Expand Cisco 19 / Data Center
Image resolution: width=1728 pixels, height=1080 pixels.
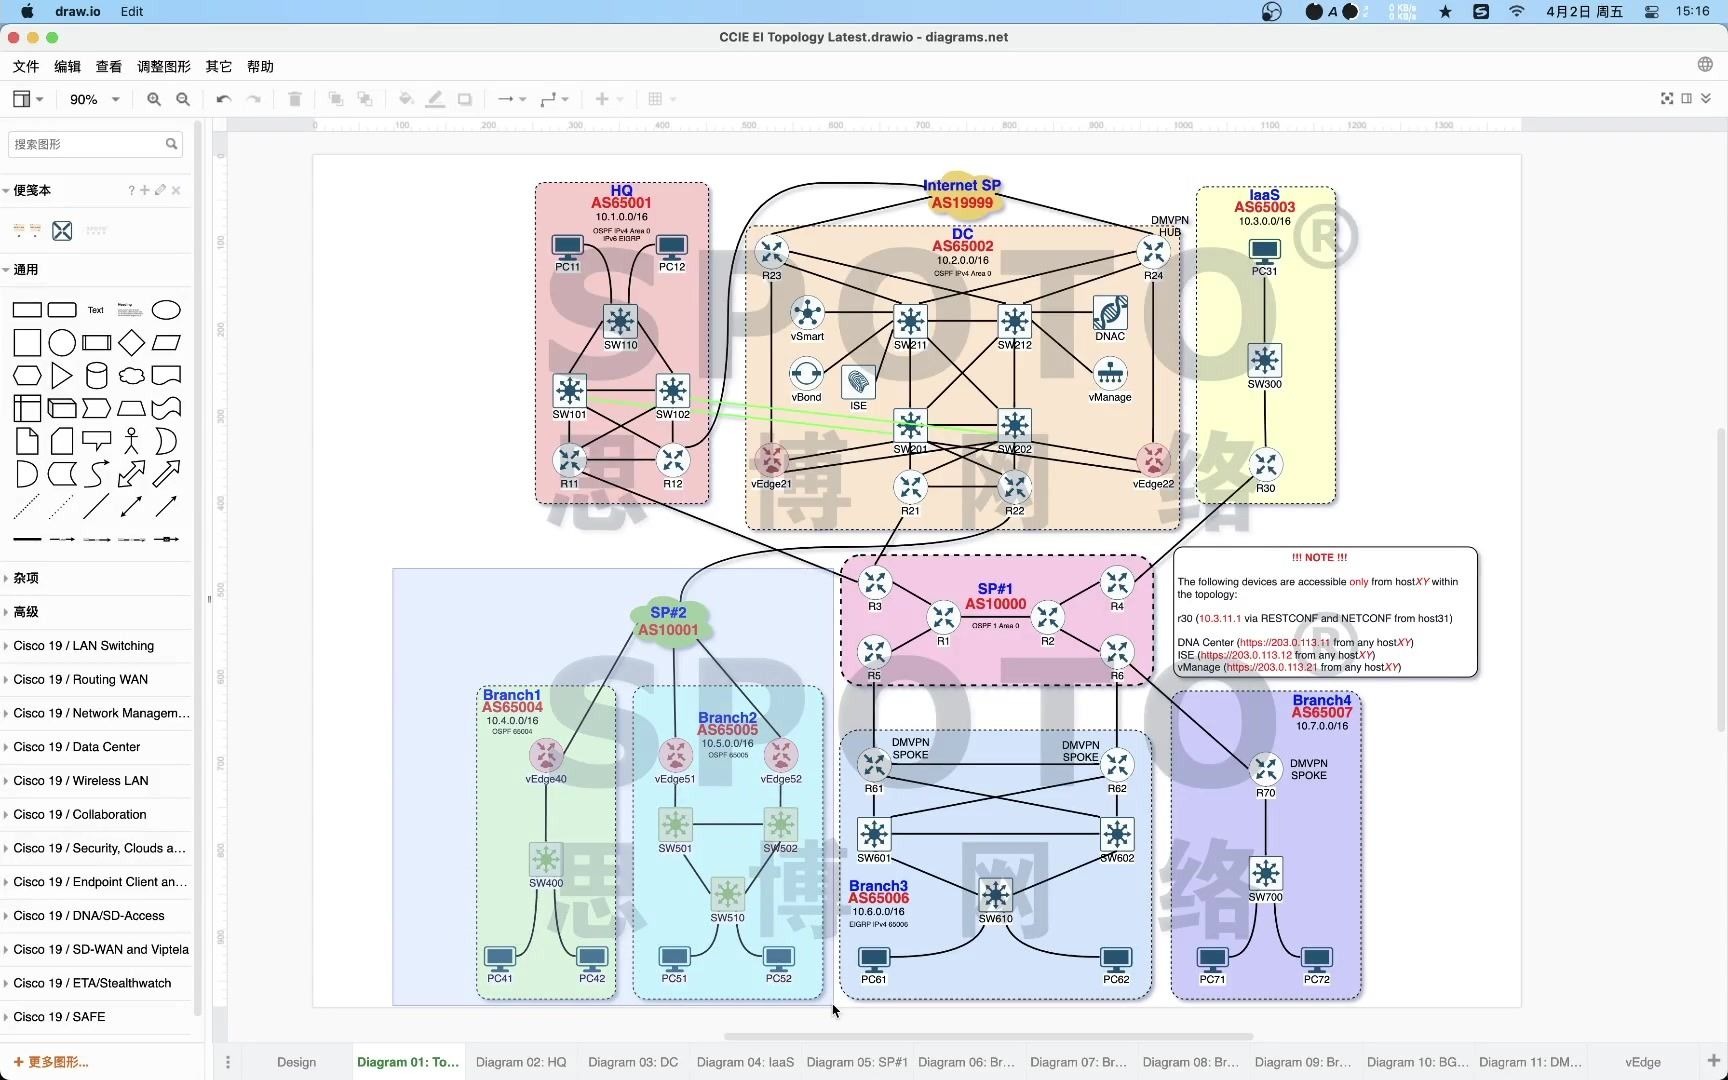[x=77, y=747]
